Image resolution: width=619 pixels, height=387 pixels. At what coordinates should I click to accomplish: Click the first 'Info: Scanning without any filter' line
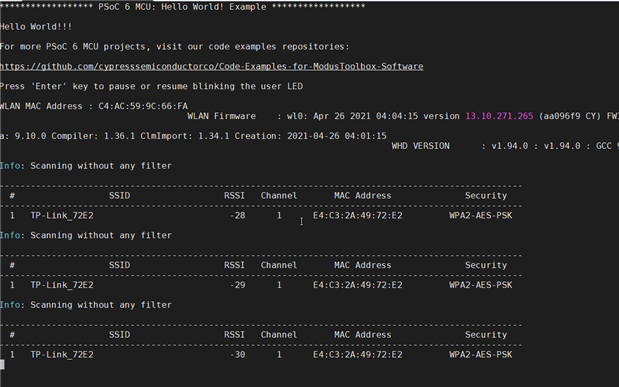(x=86, y=166)
